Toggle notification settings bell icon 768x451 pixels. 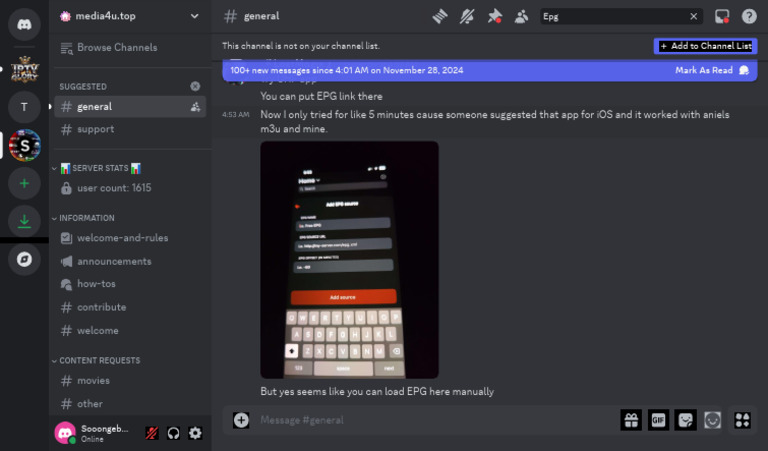click(467, 16)
